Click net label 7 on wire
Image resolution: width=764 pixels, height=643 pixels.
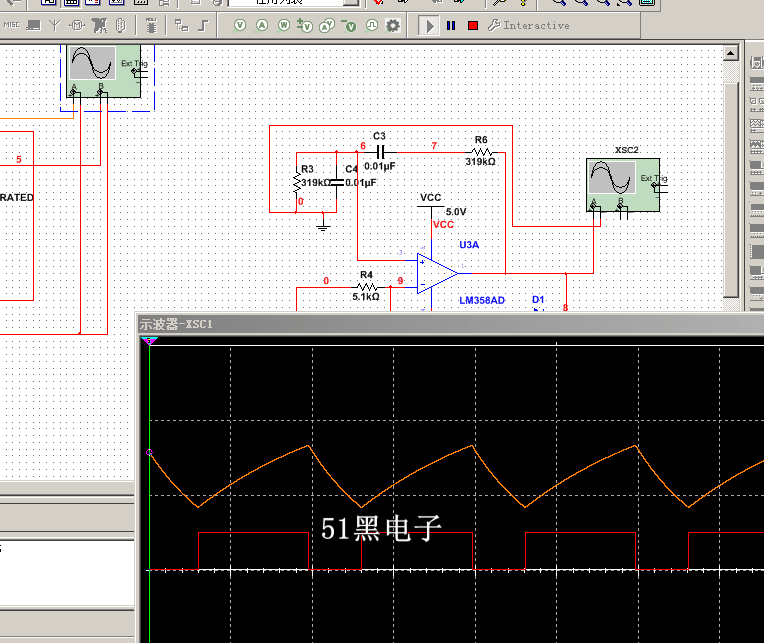tap(434, 146)
